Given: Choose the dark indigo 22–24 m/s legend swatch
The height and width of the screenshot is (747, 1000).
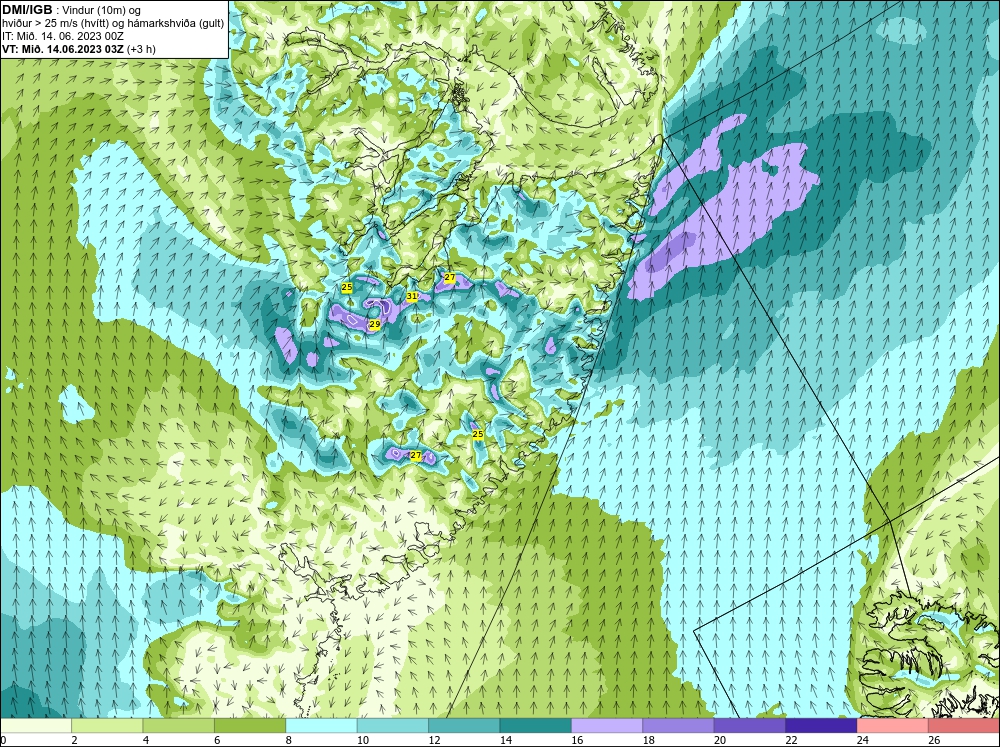Looking at the screenshot, I should tap(821, 726).
